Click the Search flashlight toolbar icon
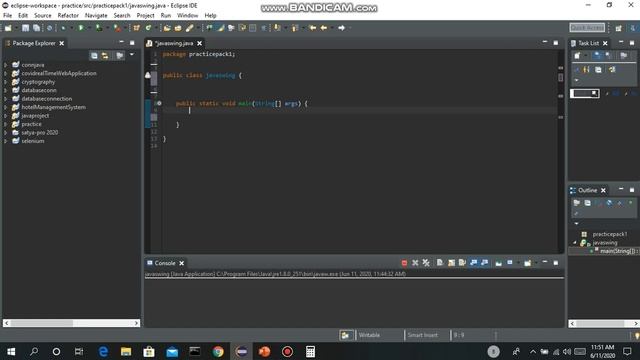640x360 pixels. 189,28
